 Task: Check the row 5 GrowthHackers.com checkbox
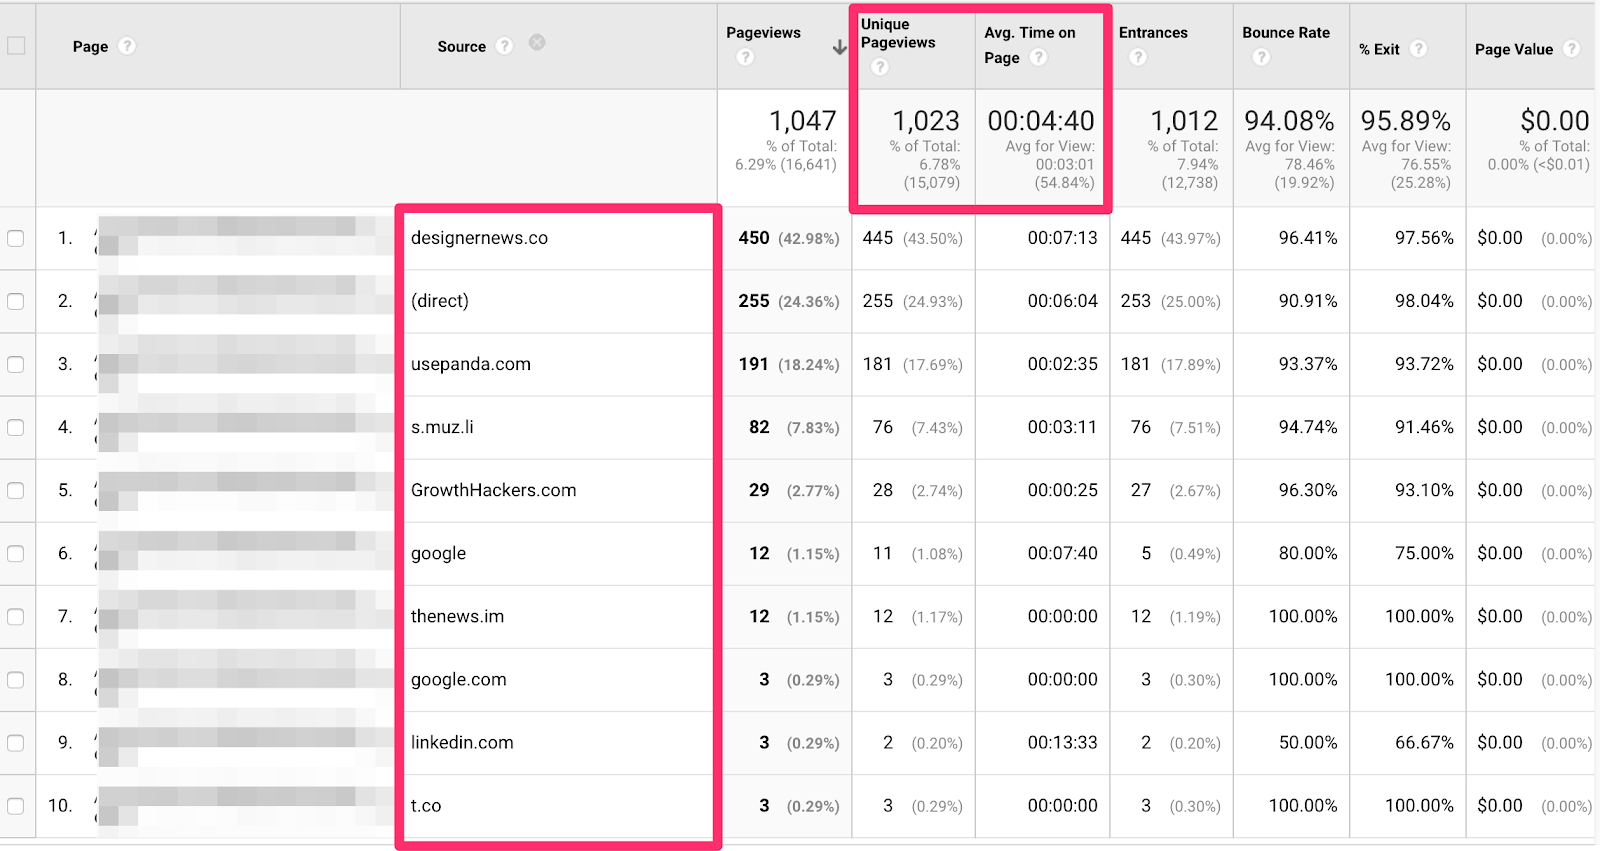pos(16,490)
